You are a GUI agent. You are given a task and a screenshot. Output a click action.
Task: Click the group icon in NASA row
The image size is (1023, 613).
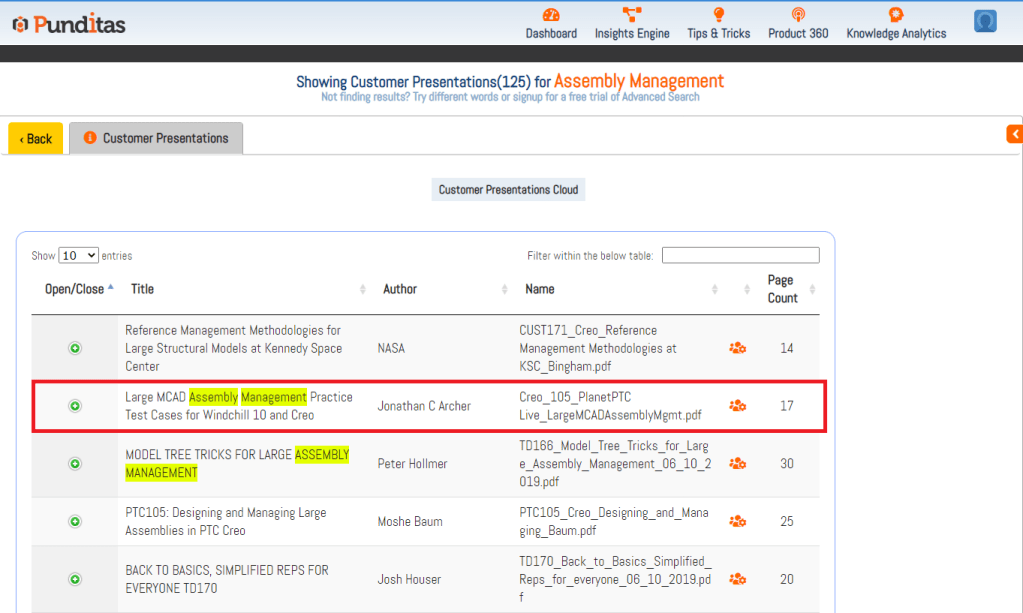tap(737, 348)
